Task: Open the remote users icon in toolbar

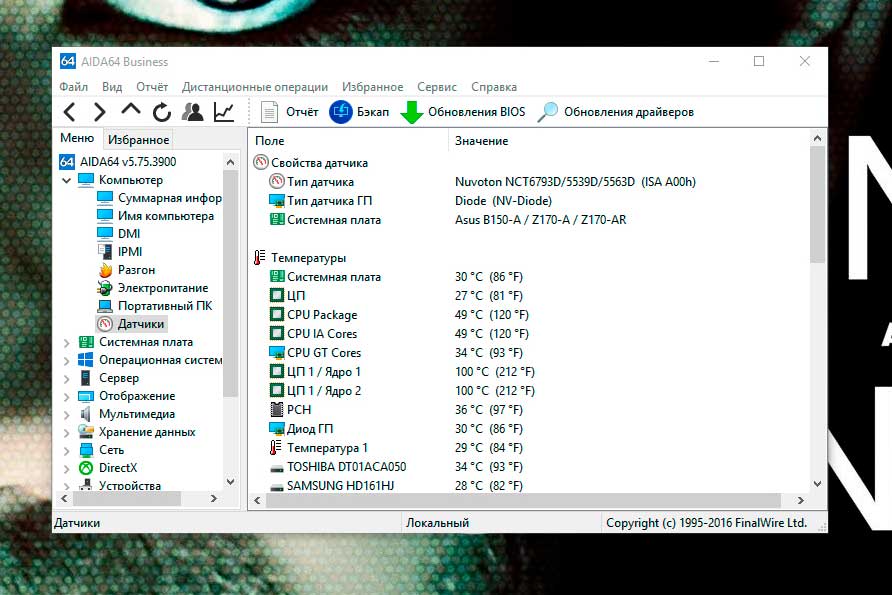Action: tap(193, 112)
